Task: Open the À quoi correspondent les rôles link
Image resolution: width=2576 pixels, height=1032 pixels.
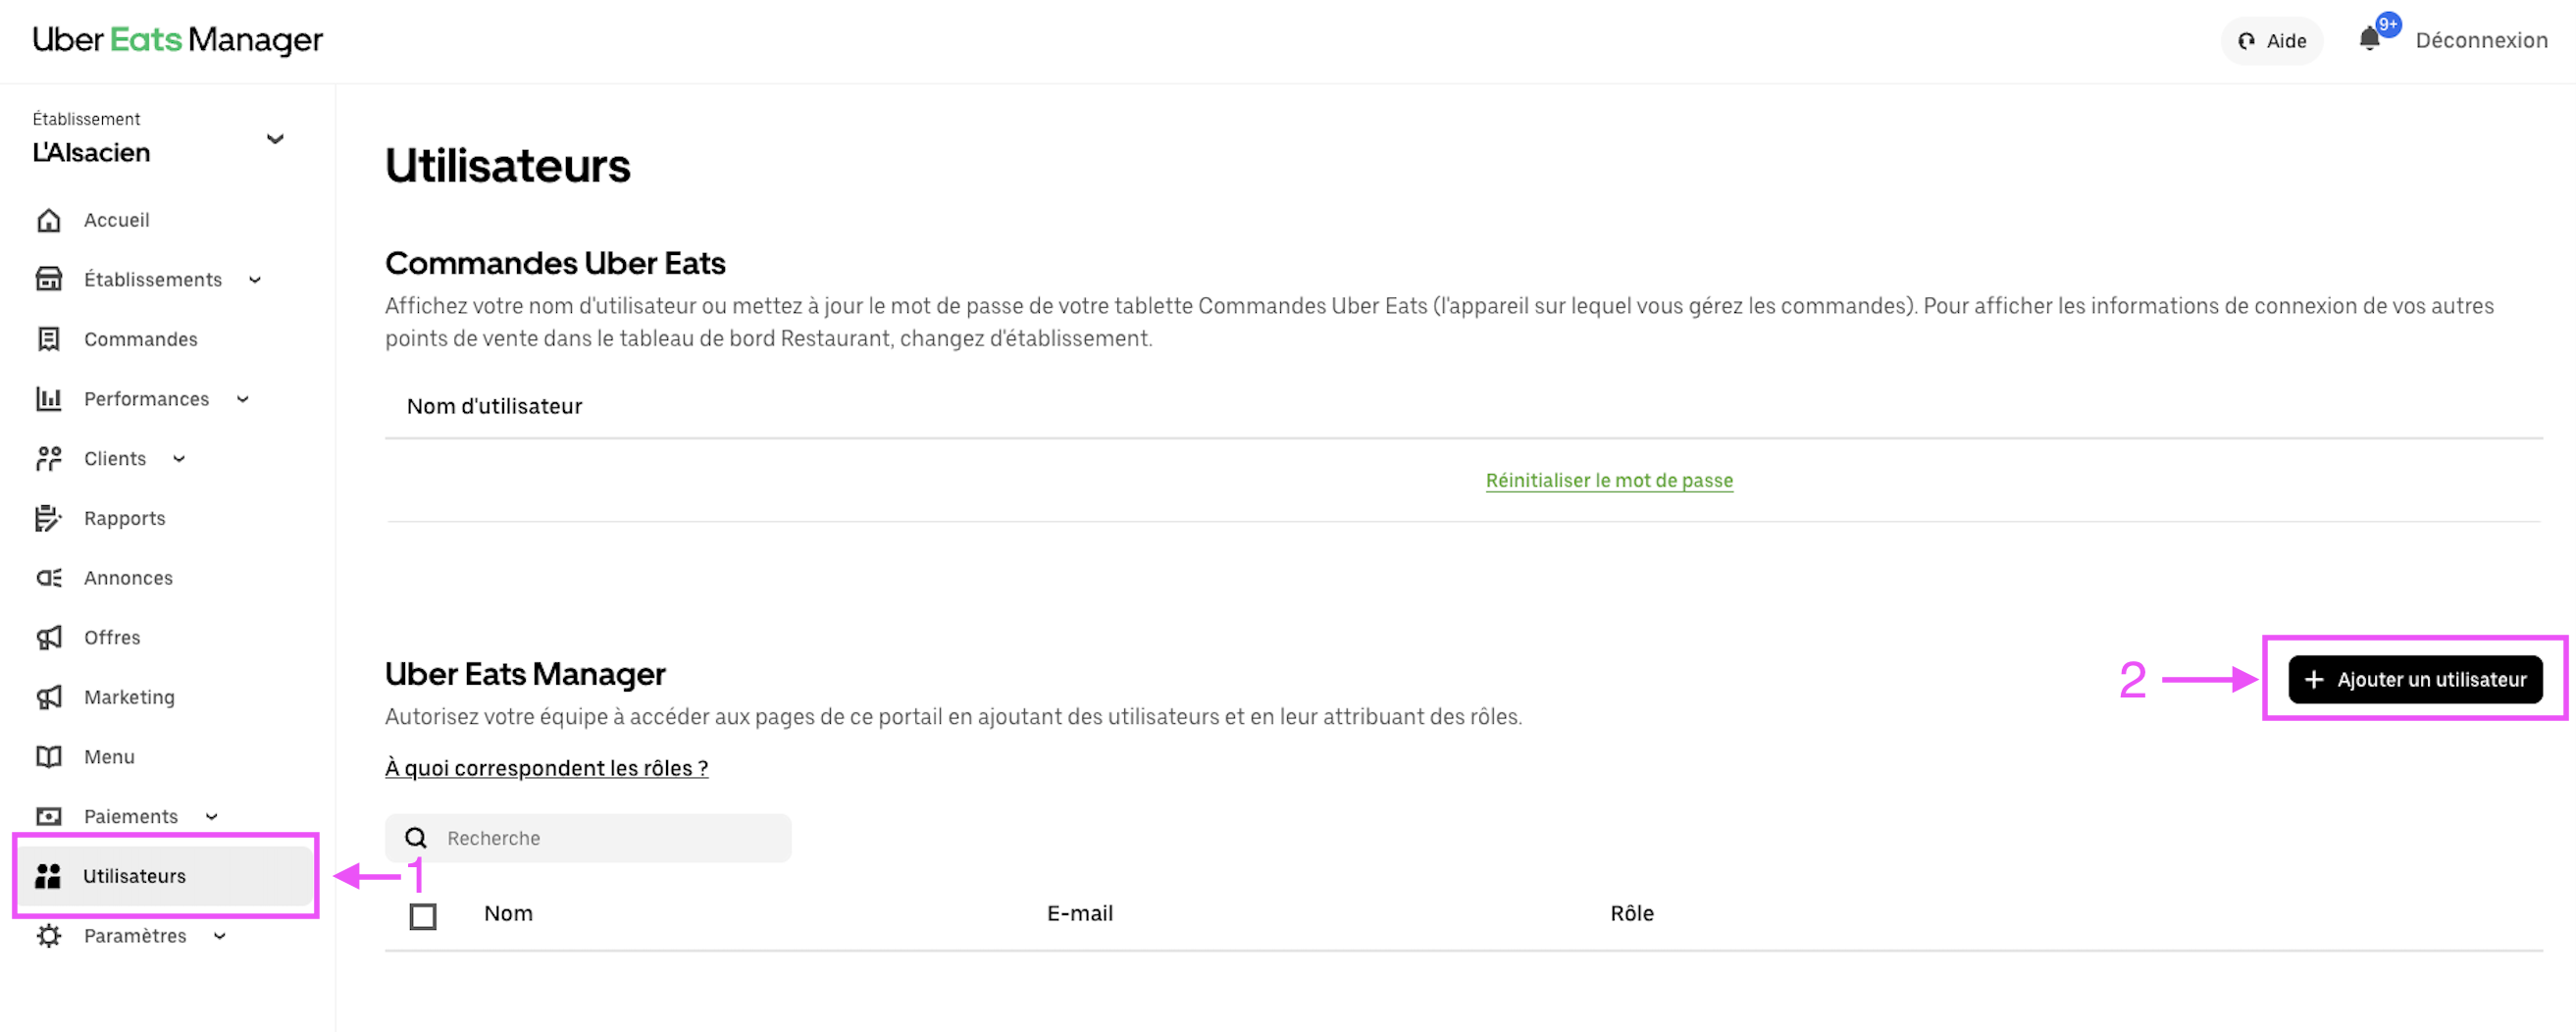Action: pyautogui.click(x=547, y=768)
